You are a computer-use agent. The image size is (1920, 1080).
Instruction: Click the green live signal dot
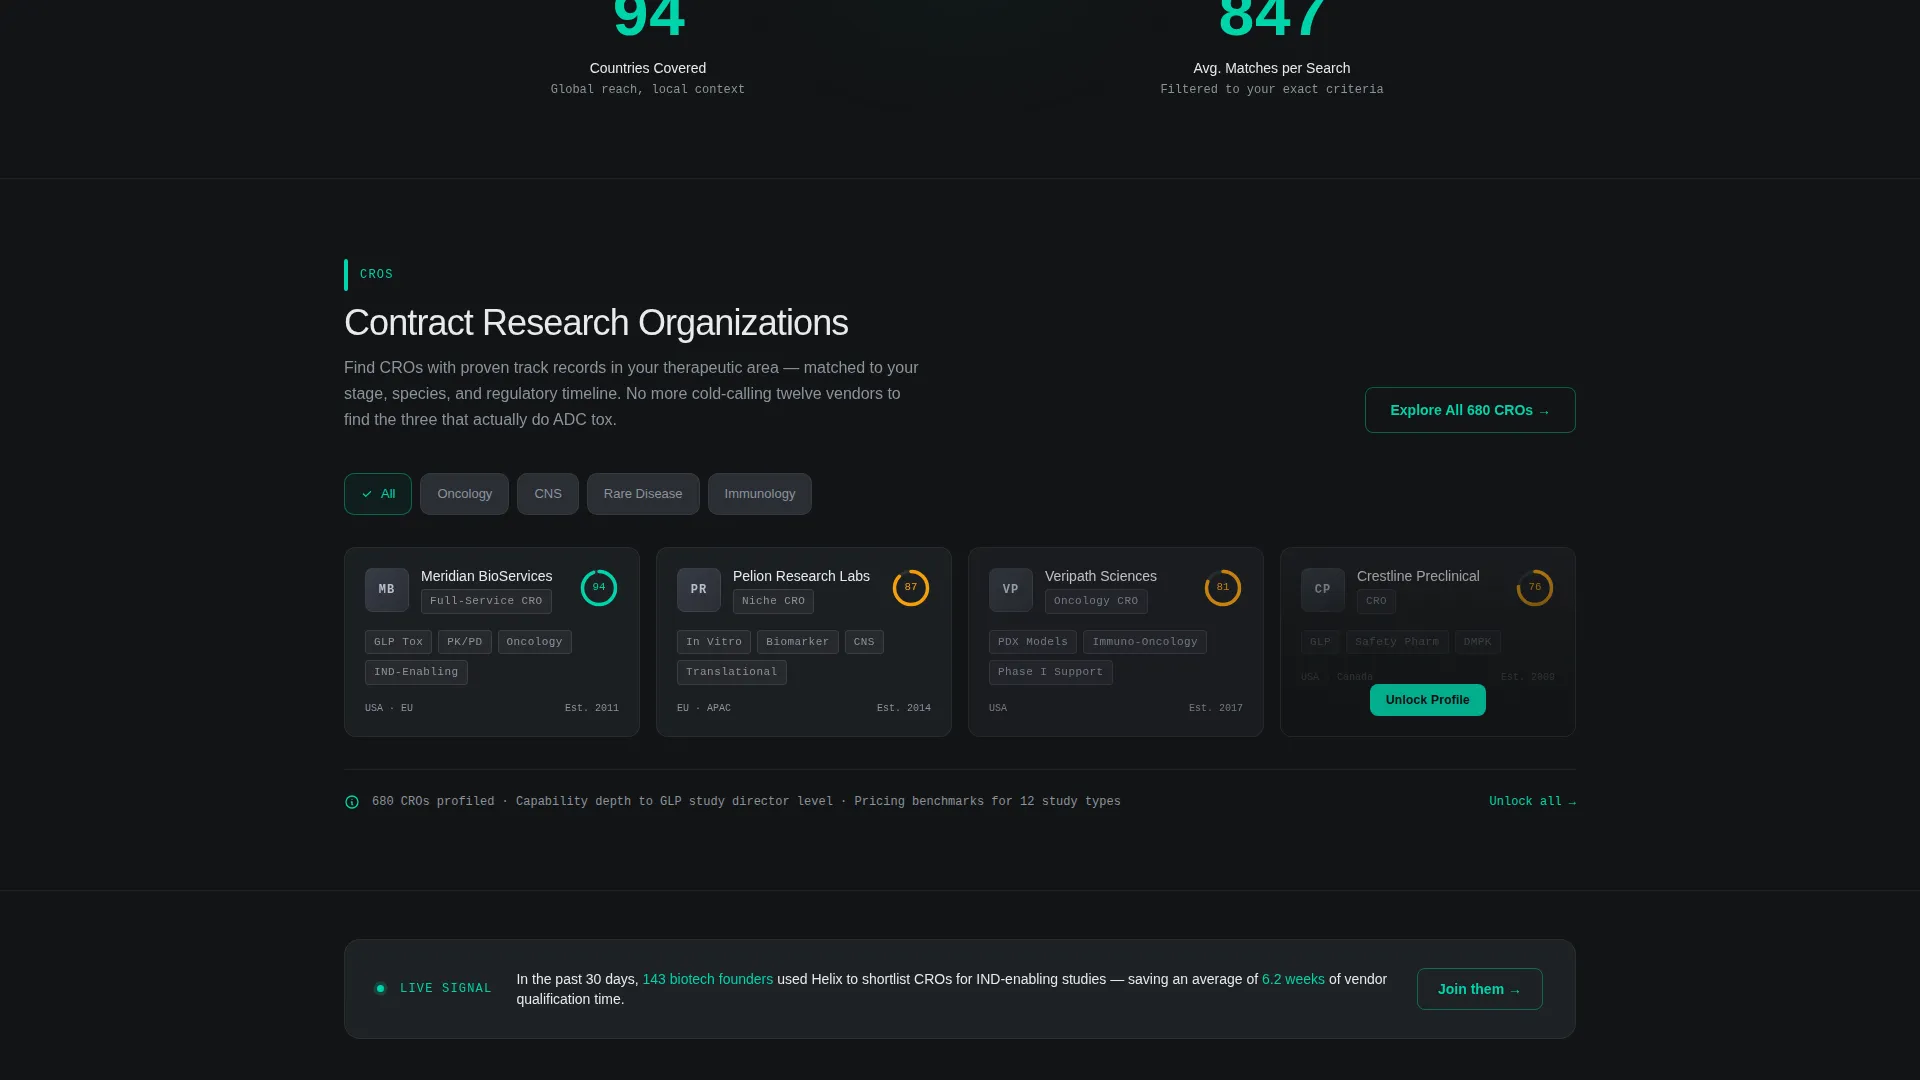[x=381, y=988]
